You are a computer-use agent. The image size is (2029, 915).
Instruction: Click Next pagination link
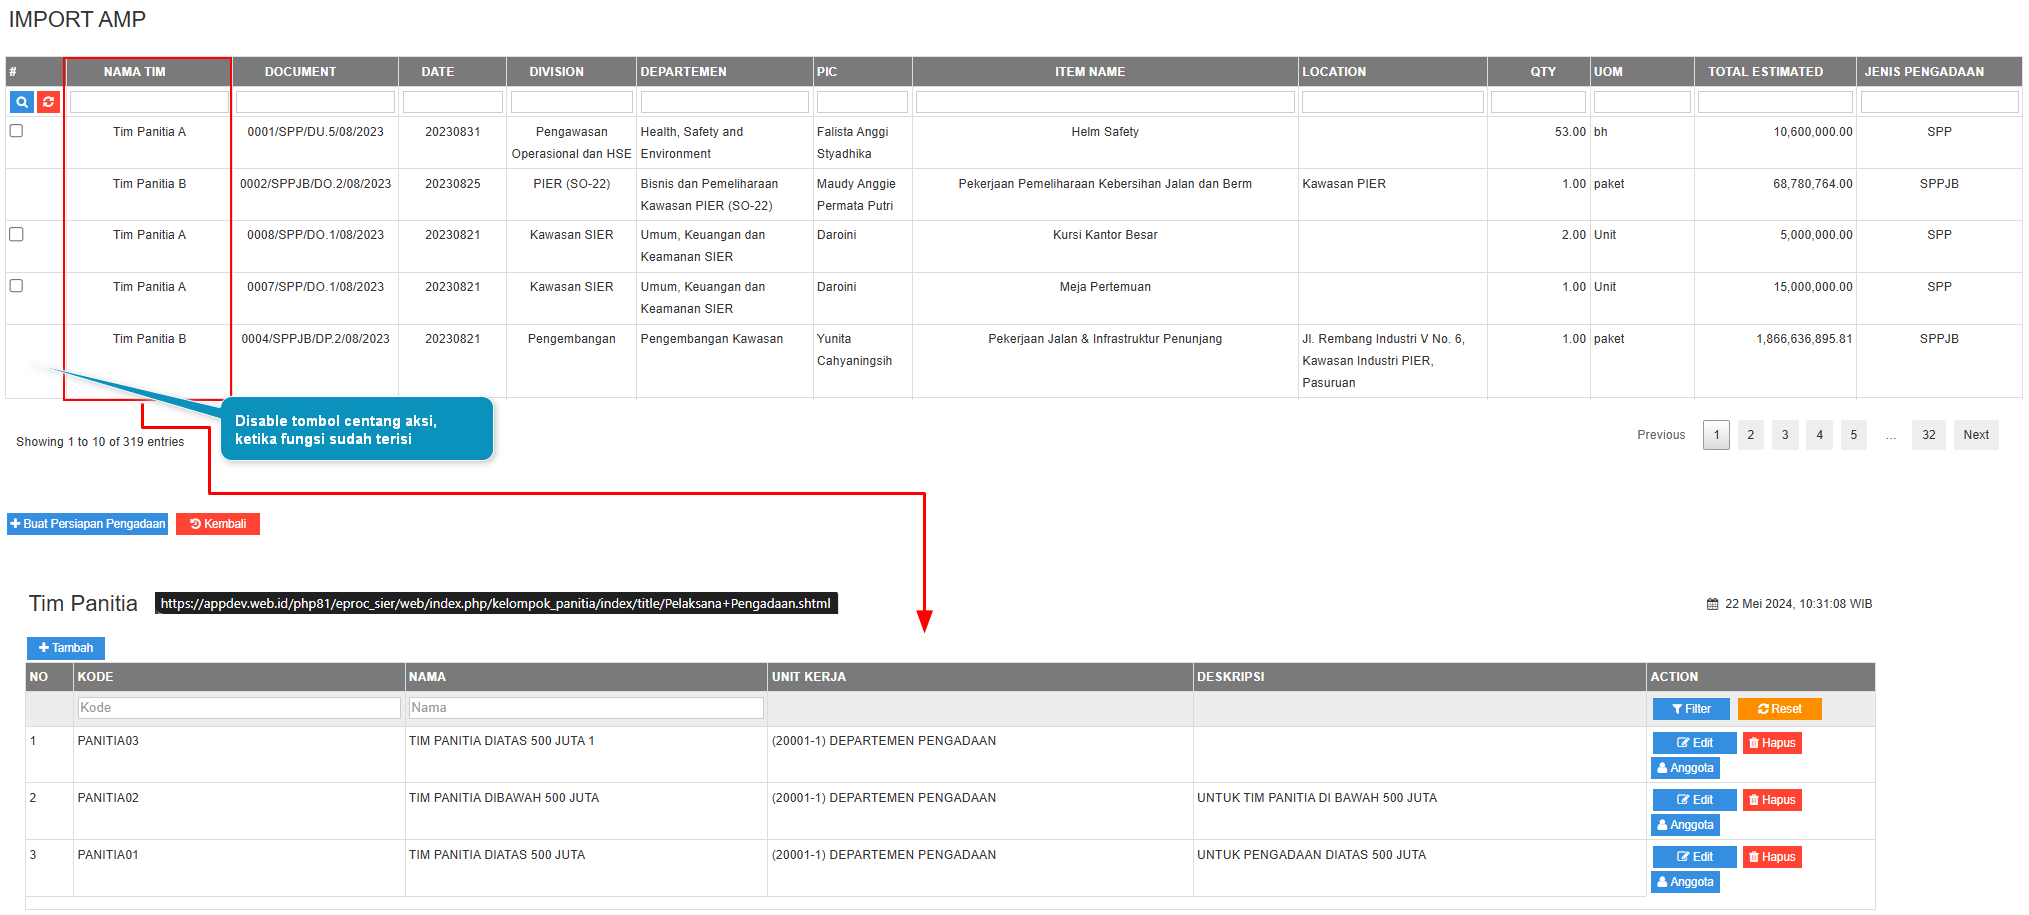[x=1975, y=435]
